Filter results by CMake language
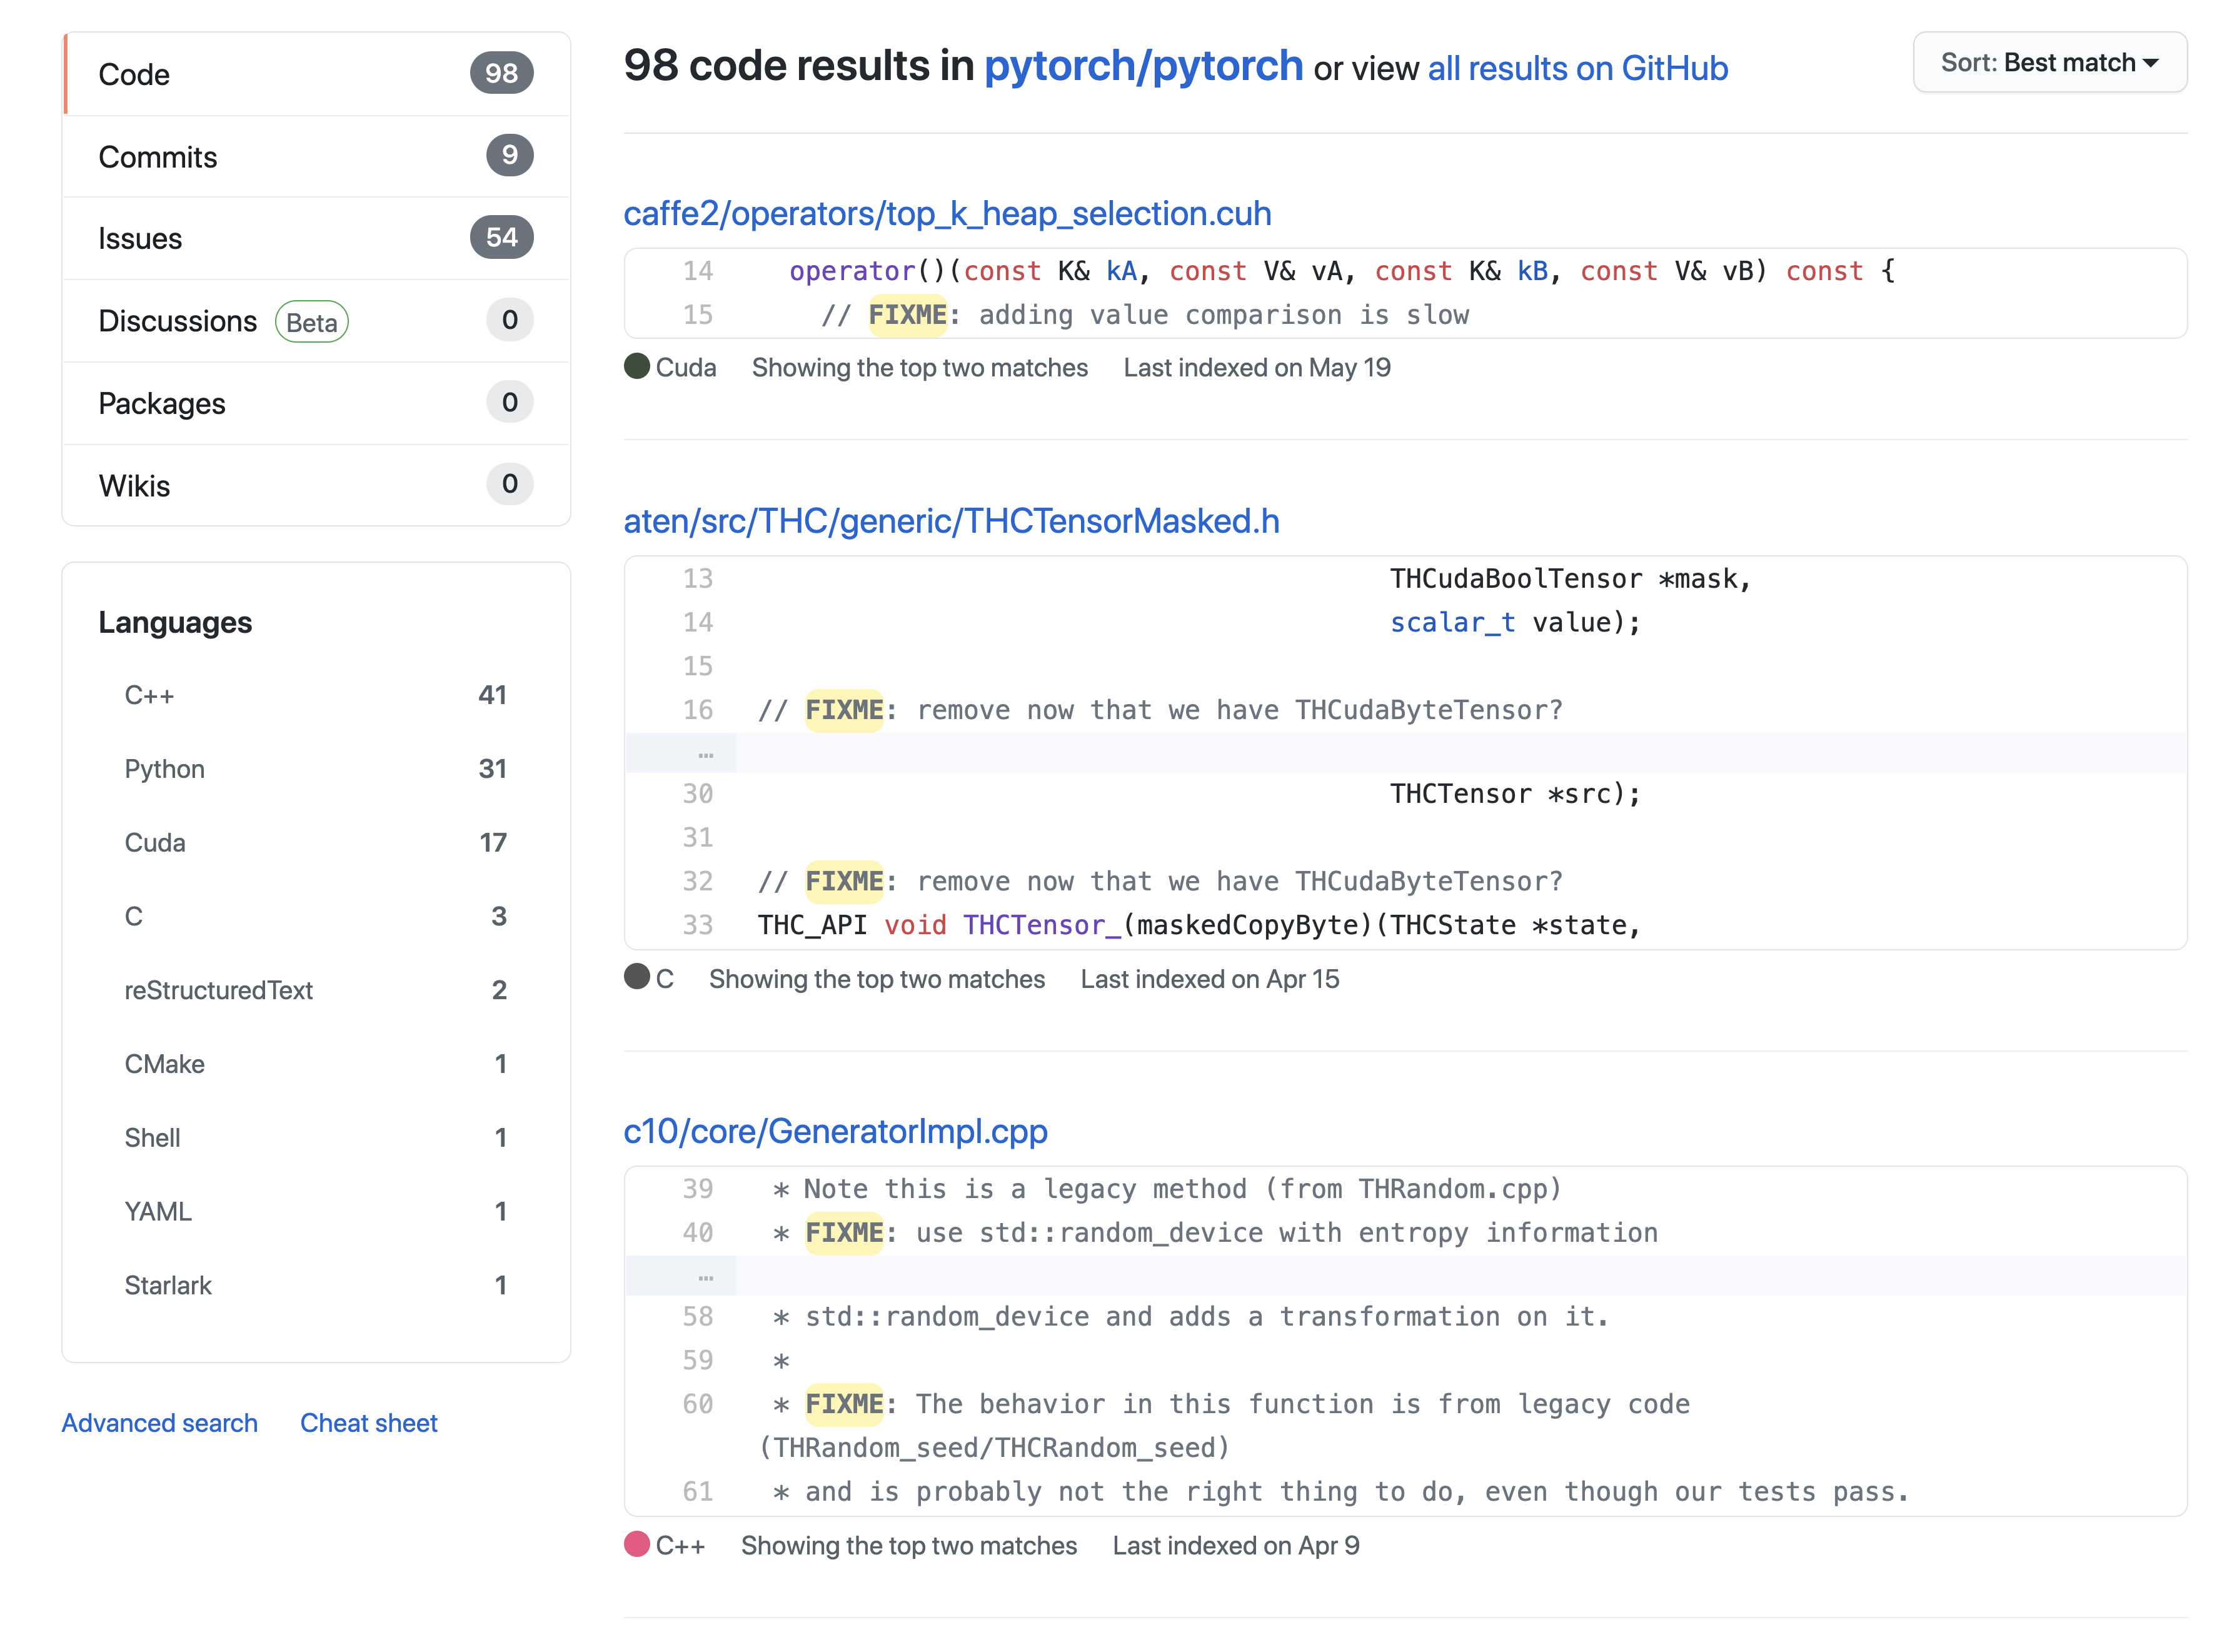 coord(316,1064)
